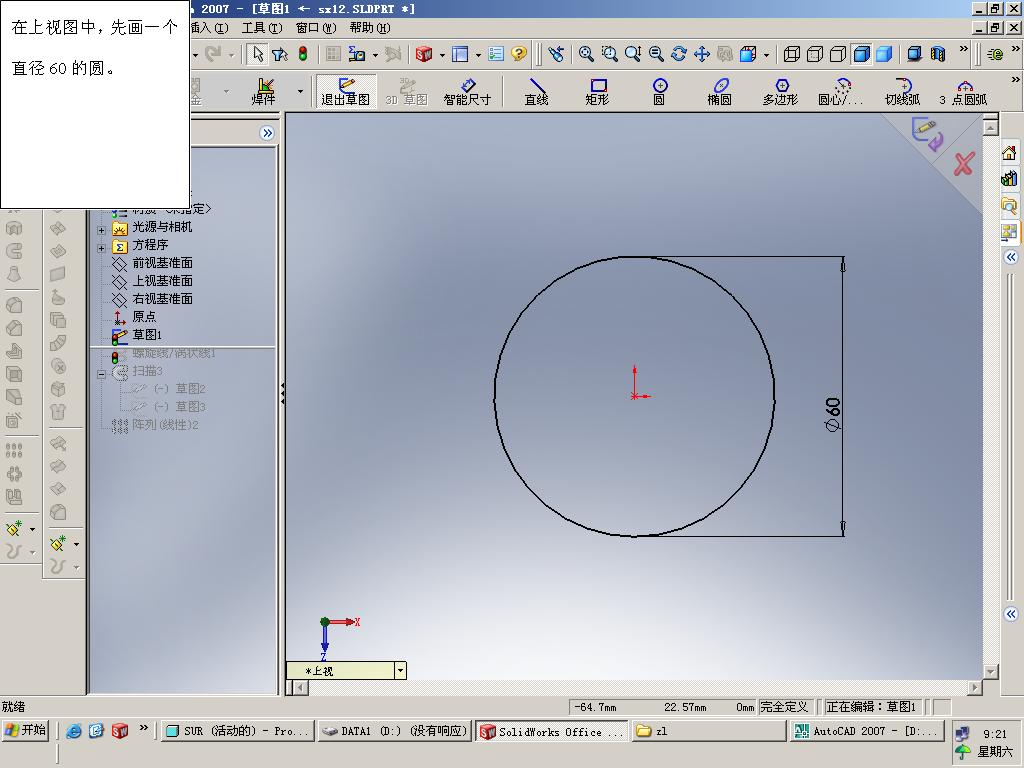Image resolution: width=1024 pixels, height=768 pixels.
Task: Click the selection arrow cursor tool
Action: [x=258, y=54]
